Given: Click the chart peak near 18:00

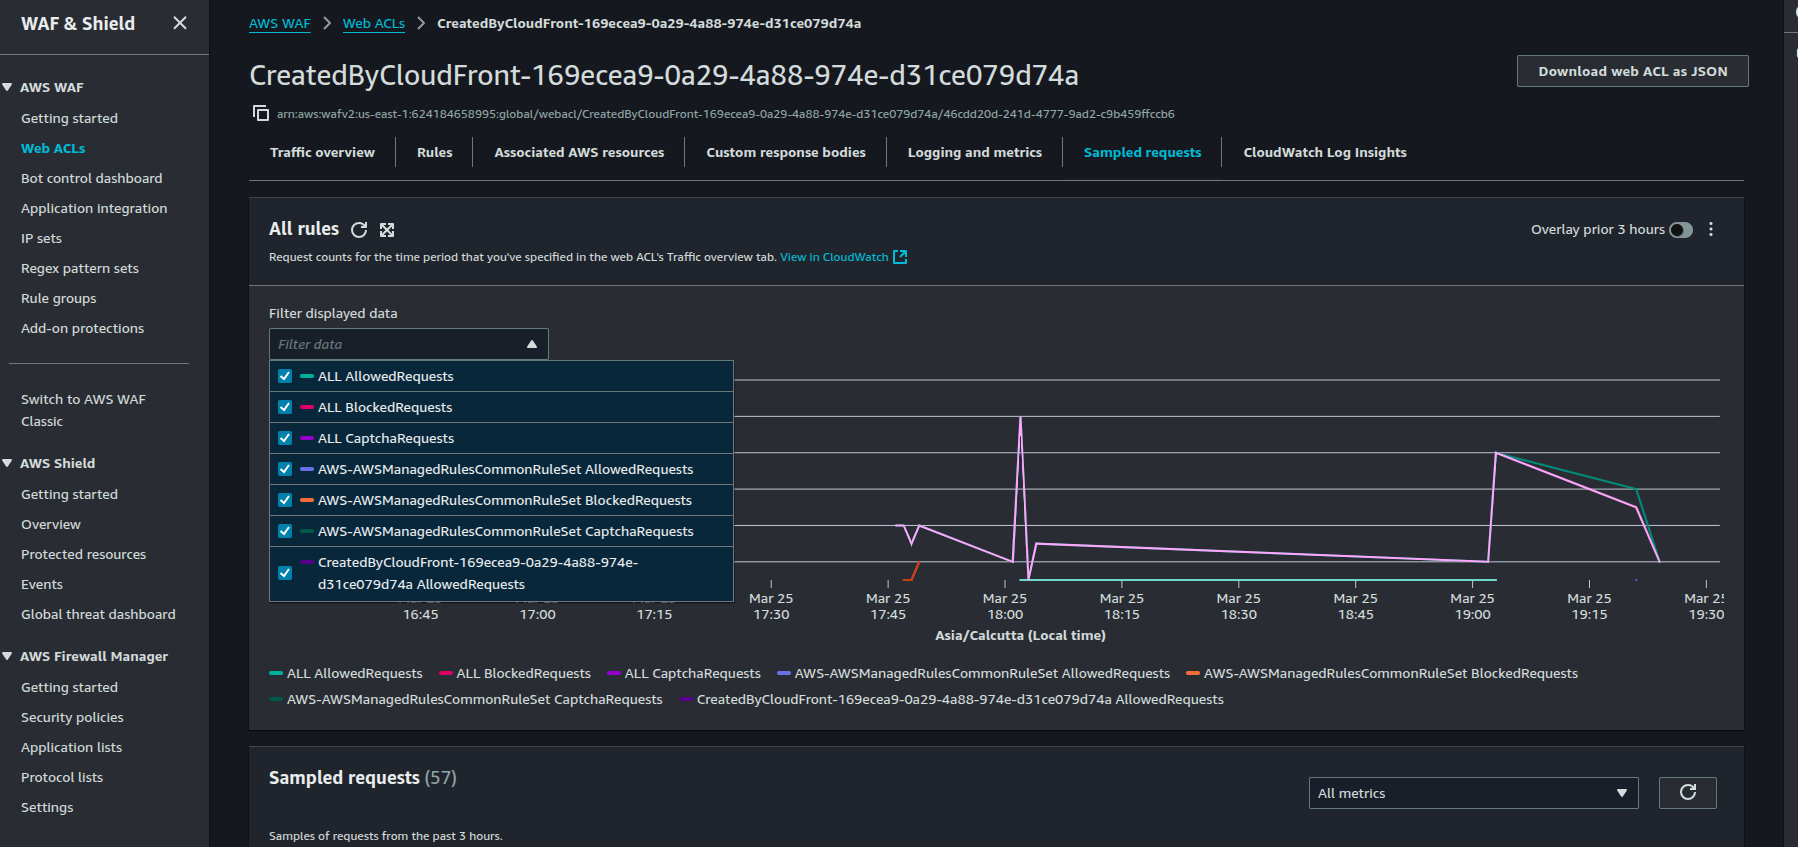Looking at the screenshot, I should (x=1020, y=417).
